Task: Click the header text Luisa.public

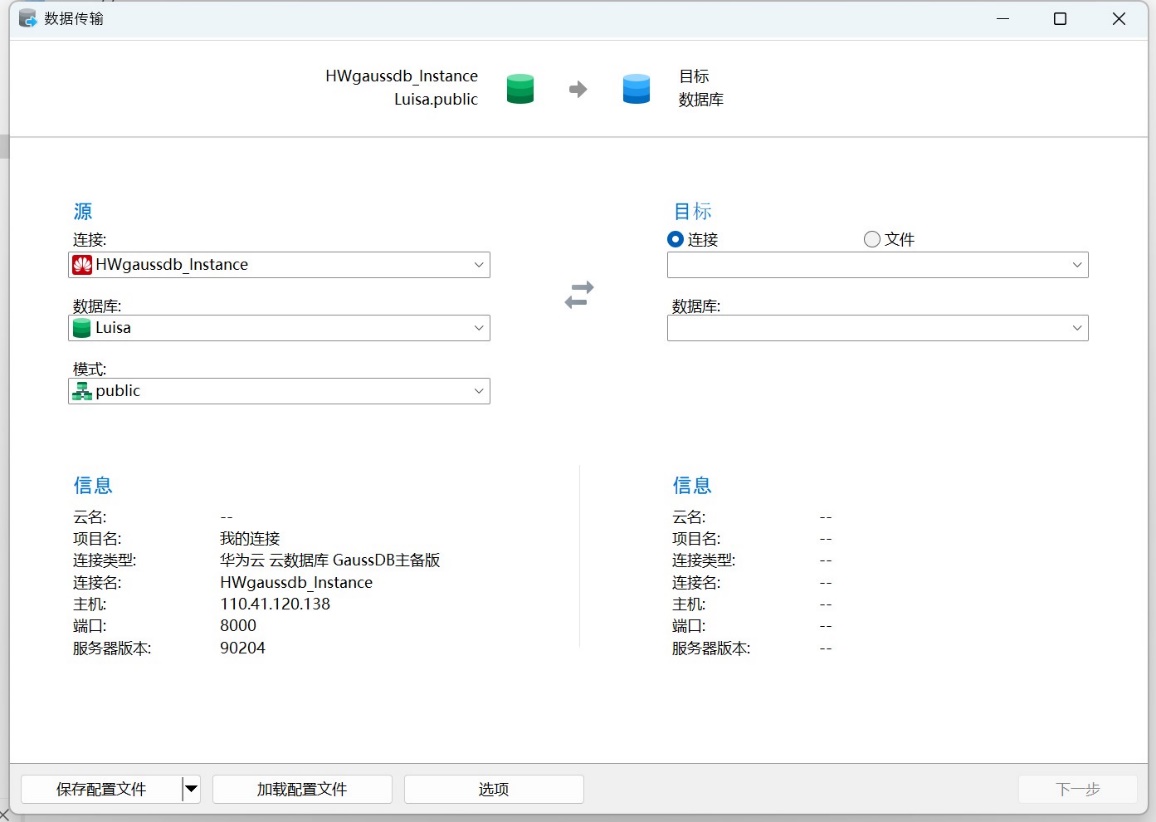Action: 436,100
